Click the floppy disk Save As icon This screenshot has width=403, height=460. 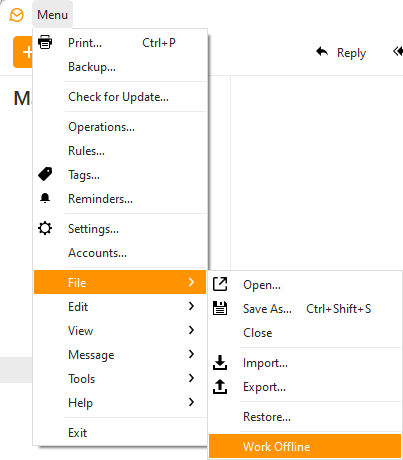click(x=220, y=308)
